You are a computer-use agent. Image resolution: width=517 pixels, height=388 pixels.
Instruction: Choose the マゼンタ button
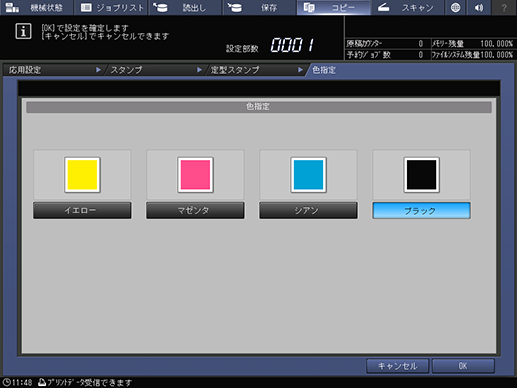195,210
